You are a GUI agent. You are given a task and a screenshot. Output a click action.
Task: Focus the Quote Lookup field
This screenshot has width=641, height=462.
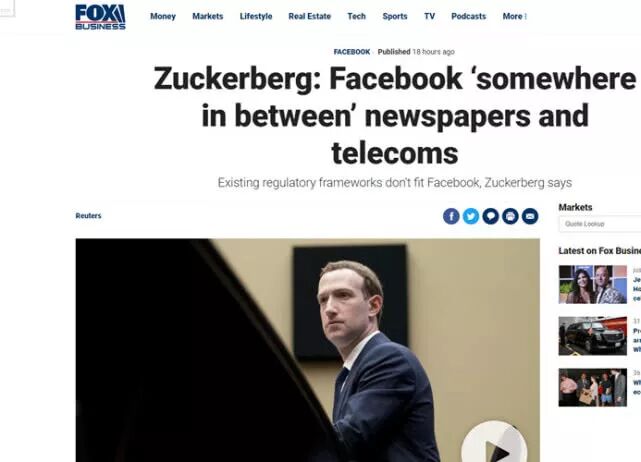tap(600, 224)
